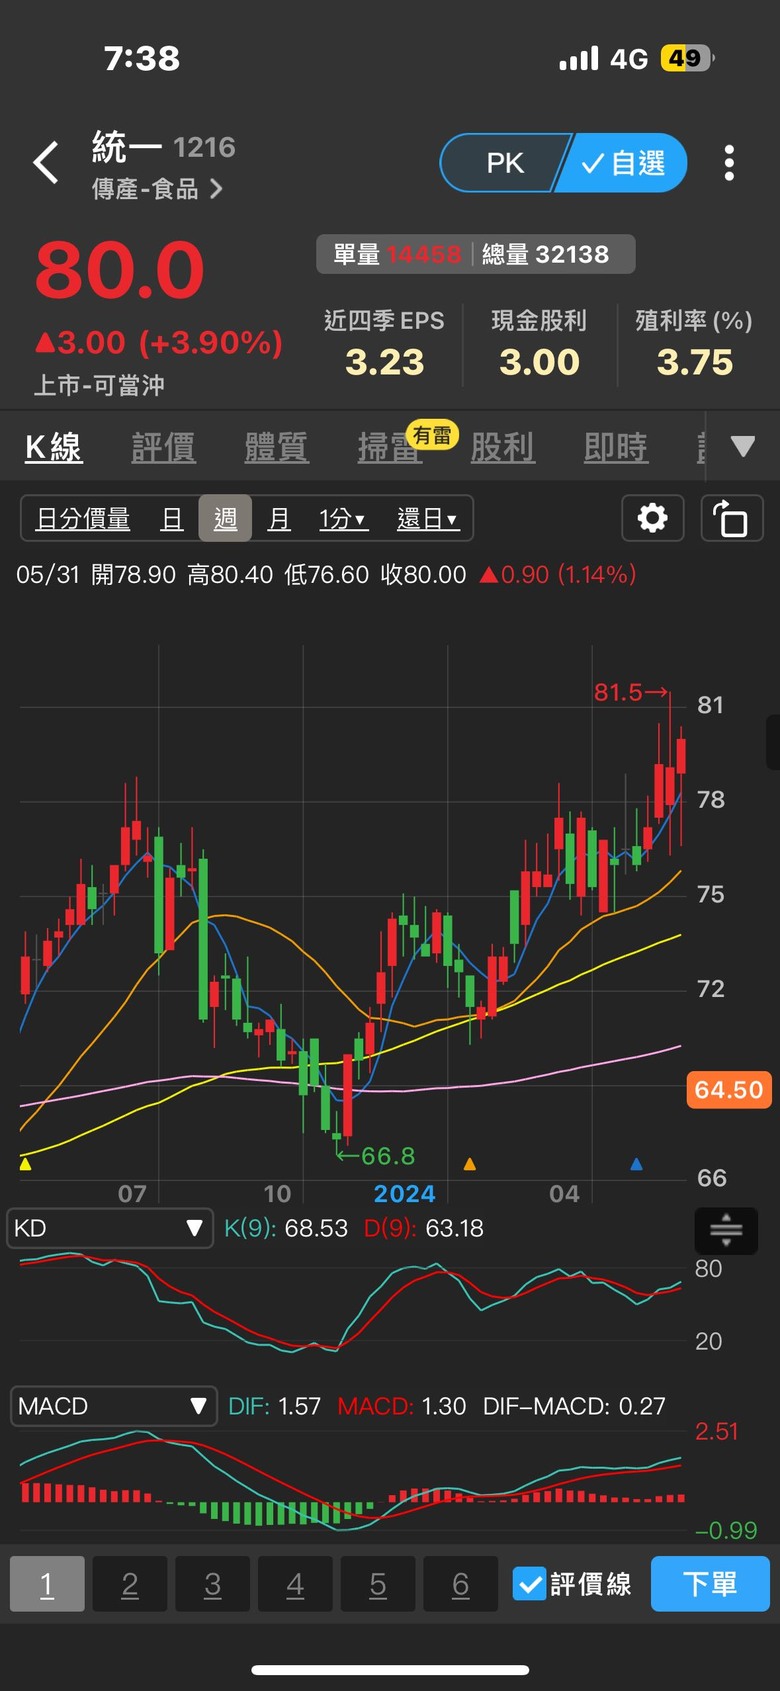Tap the 統一 1216 stock name
Screen dimensions: 780x1691
164,147
